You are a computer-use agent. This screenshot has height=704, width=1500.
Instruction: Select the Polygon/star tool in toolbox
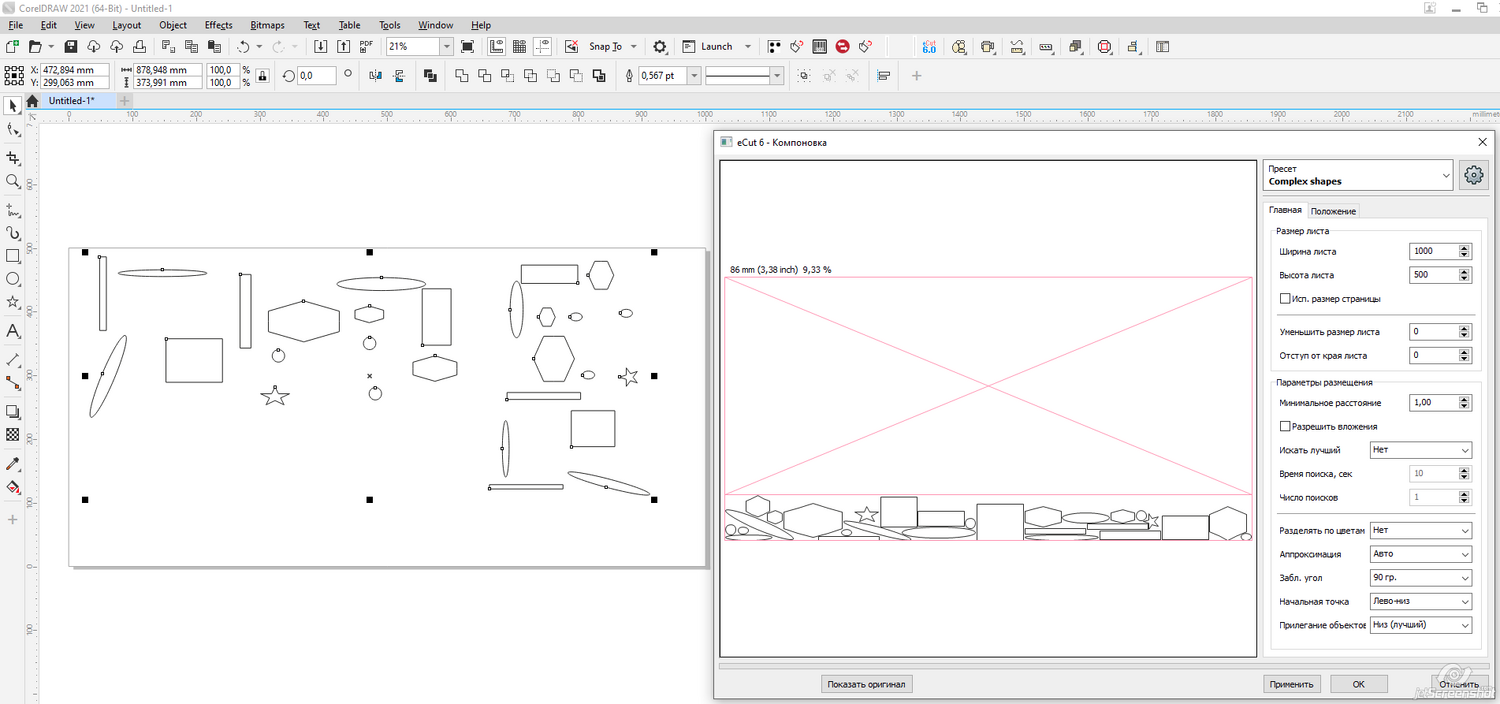pyautogui.click(x=13, y=302)
